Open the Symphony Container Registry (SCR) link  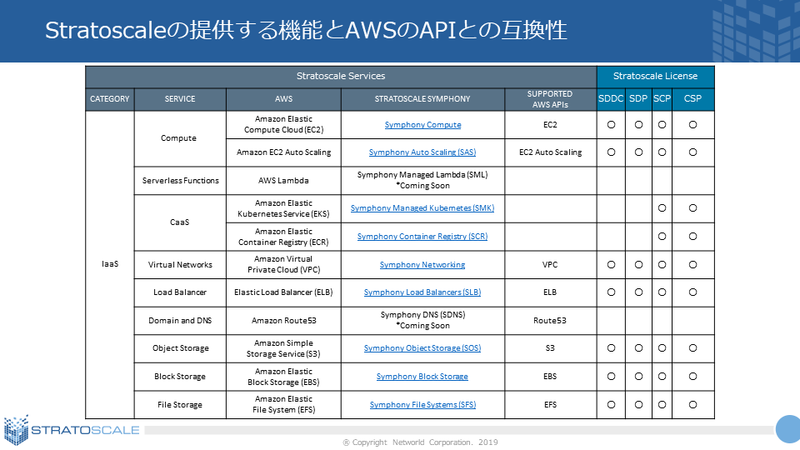coord(422,236)
